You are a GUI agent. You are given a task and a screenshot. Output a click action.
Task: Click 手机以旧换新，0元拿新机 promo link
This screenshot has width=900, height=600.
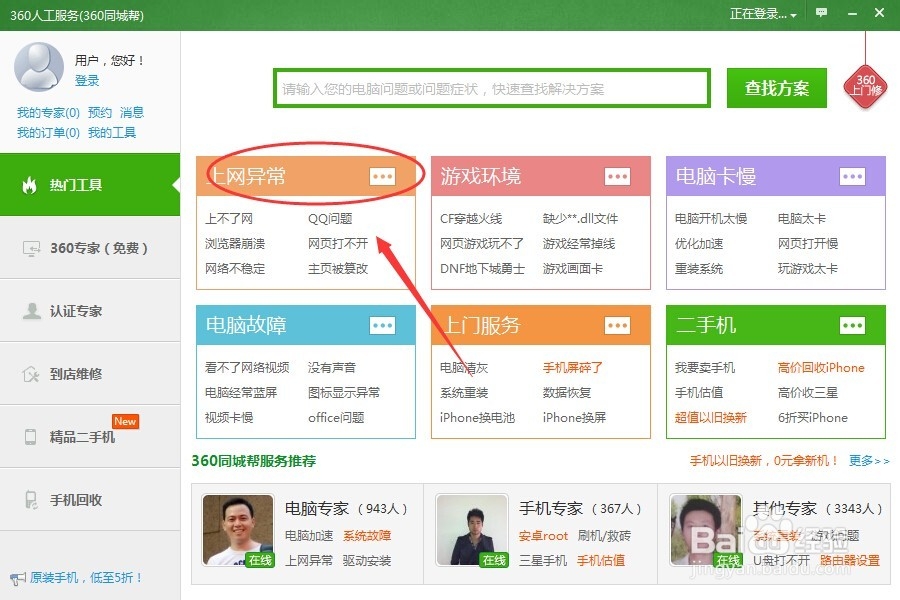(x=763, y=460)
